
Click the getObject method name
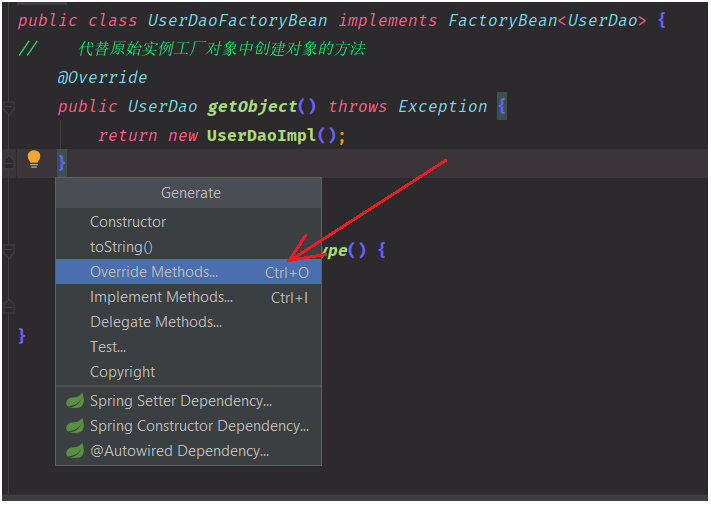click(252, 107)
